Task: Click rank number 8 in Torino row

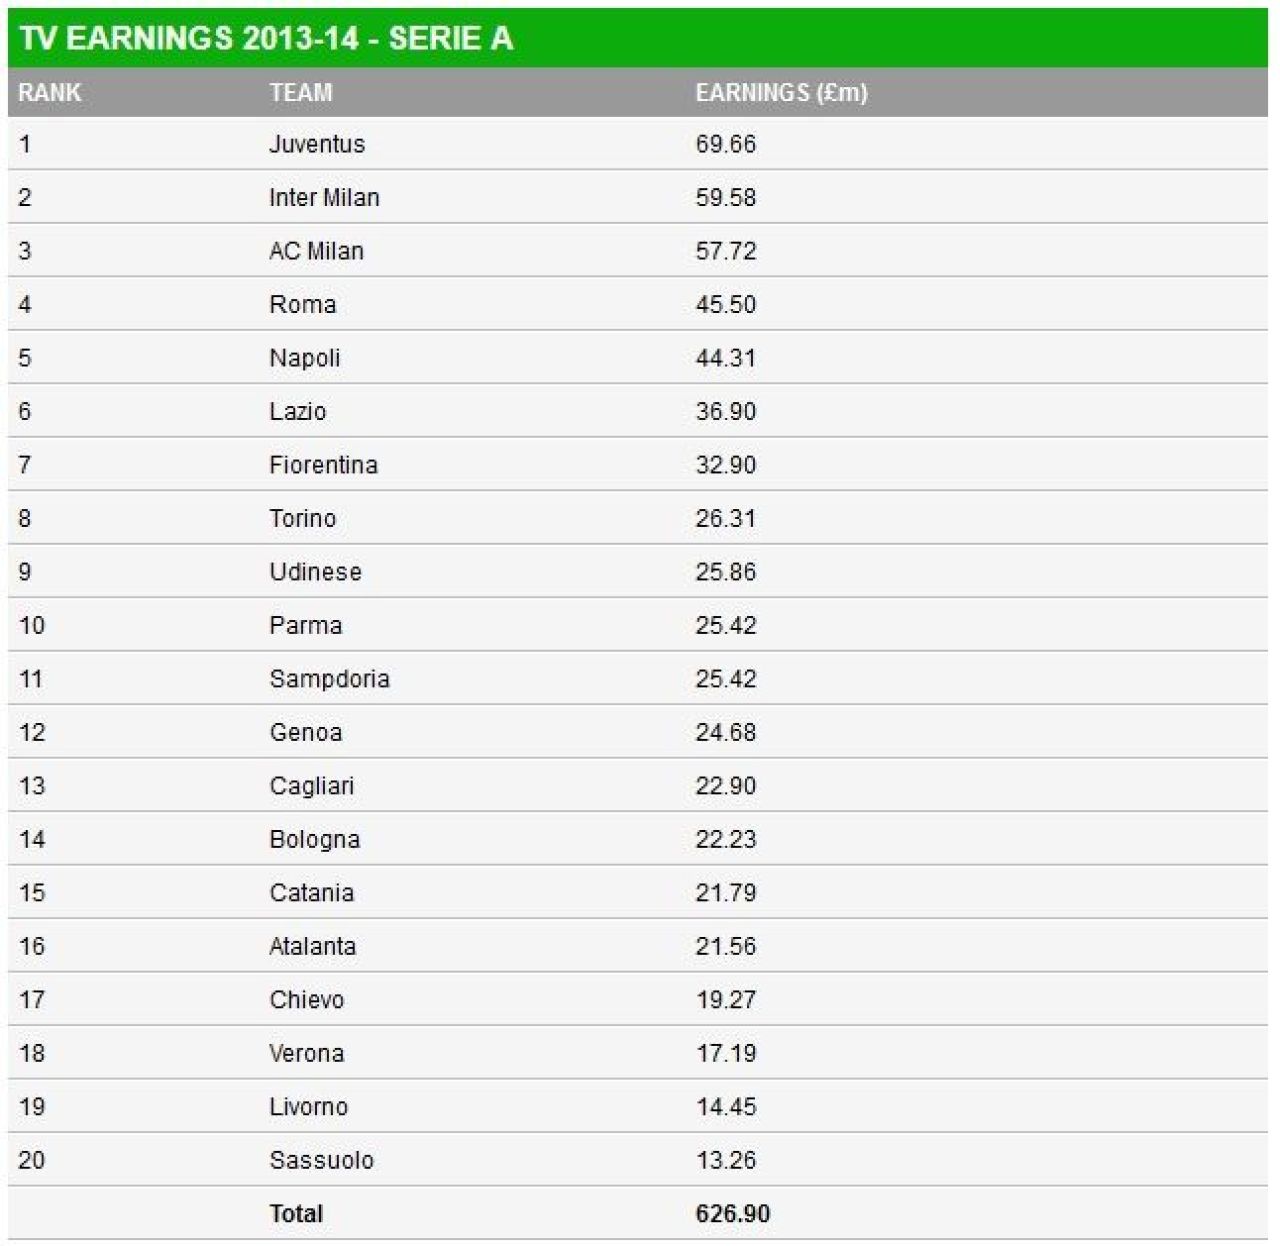Action: [25, 518]
